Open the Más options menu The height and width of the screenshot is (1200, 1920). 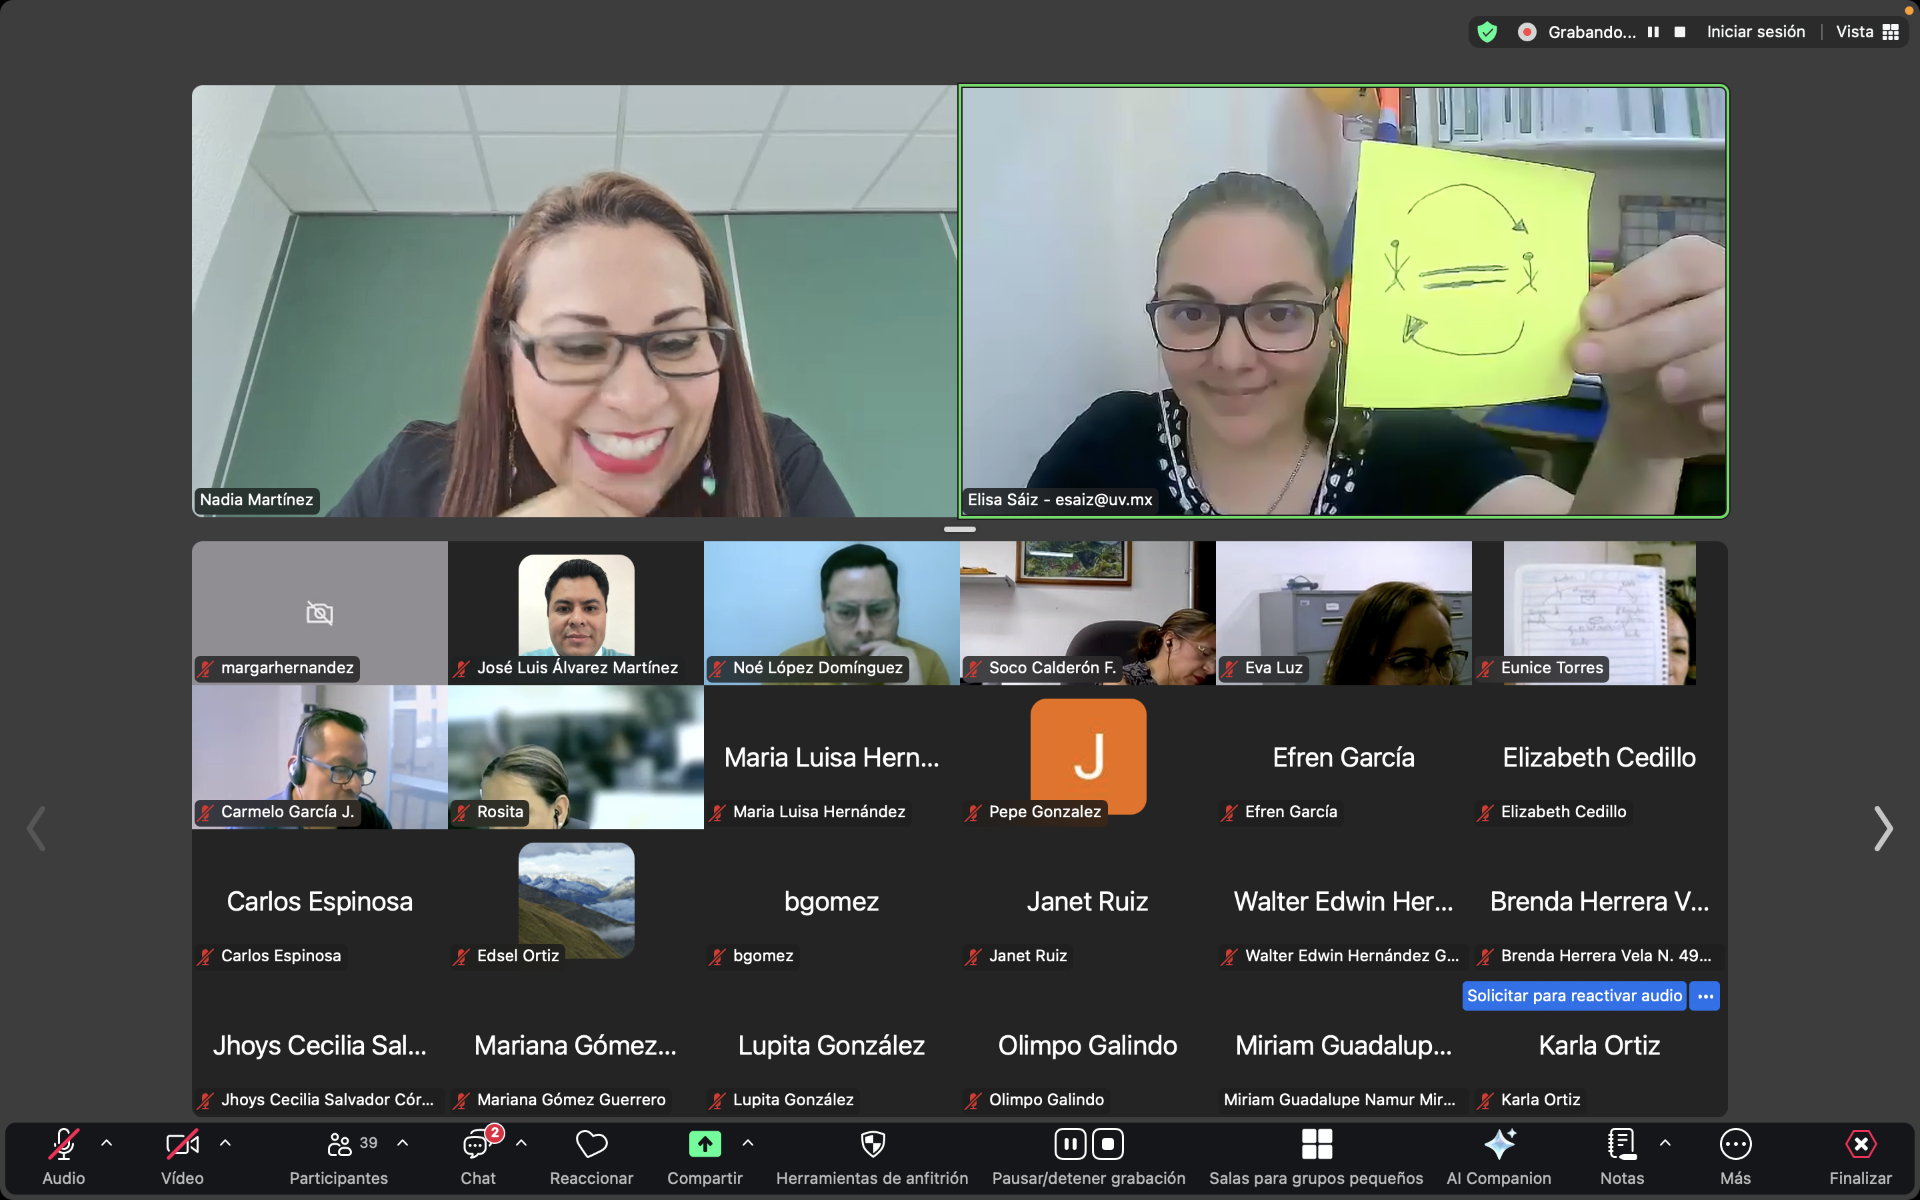pos(1735,1145)
